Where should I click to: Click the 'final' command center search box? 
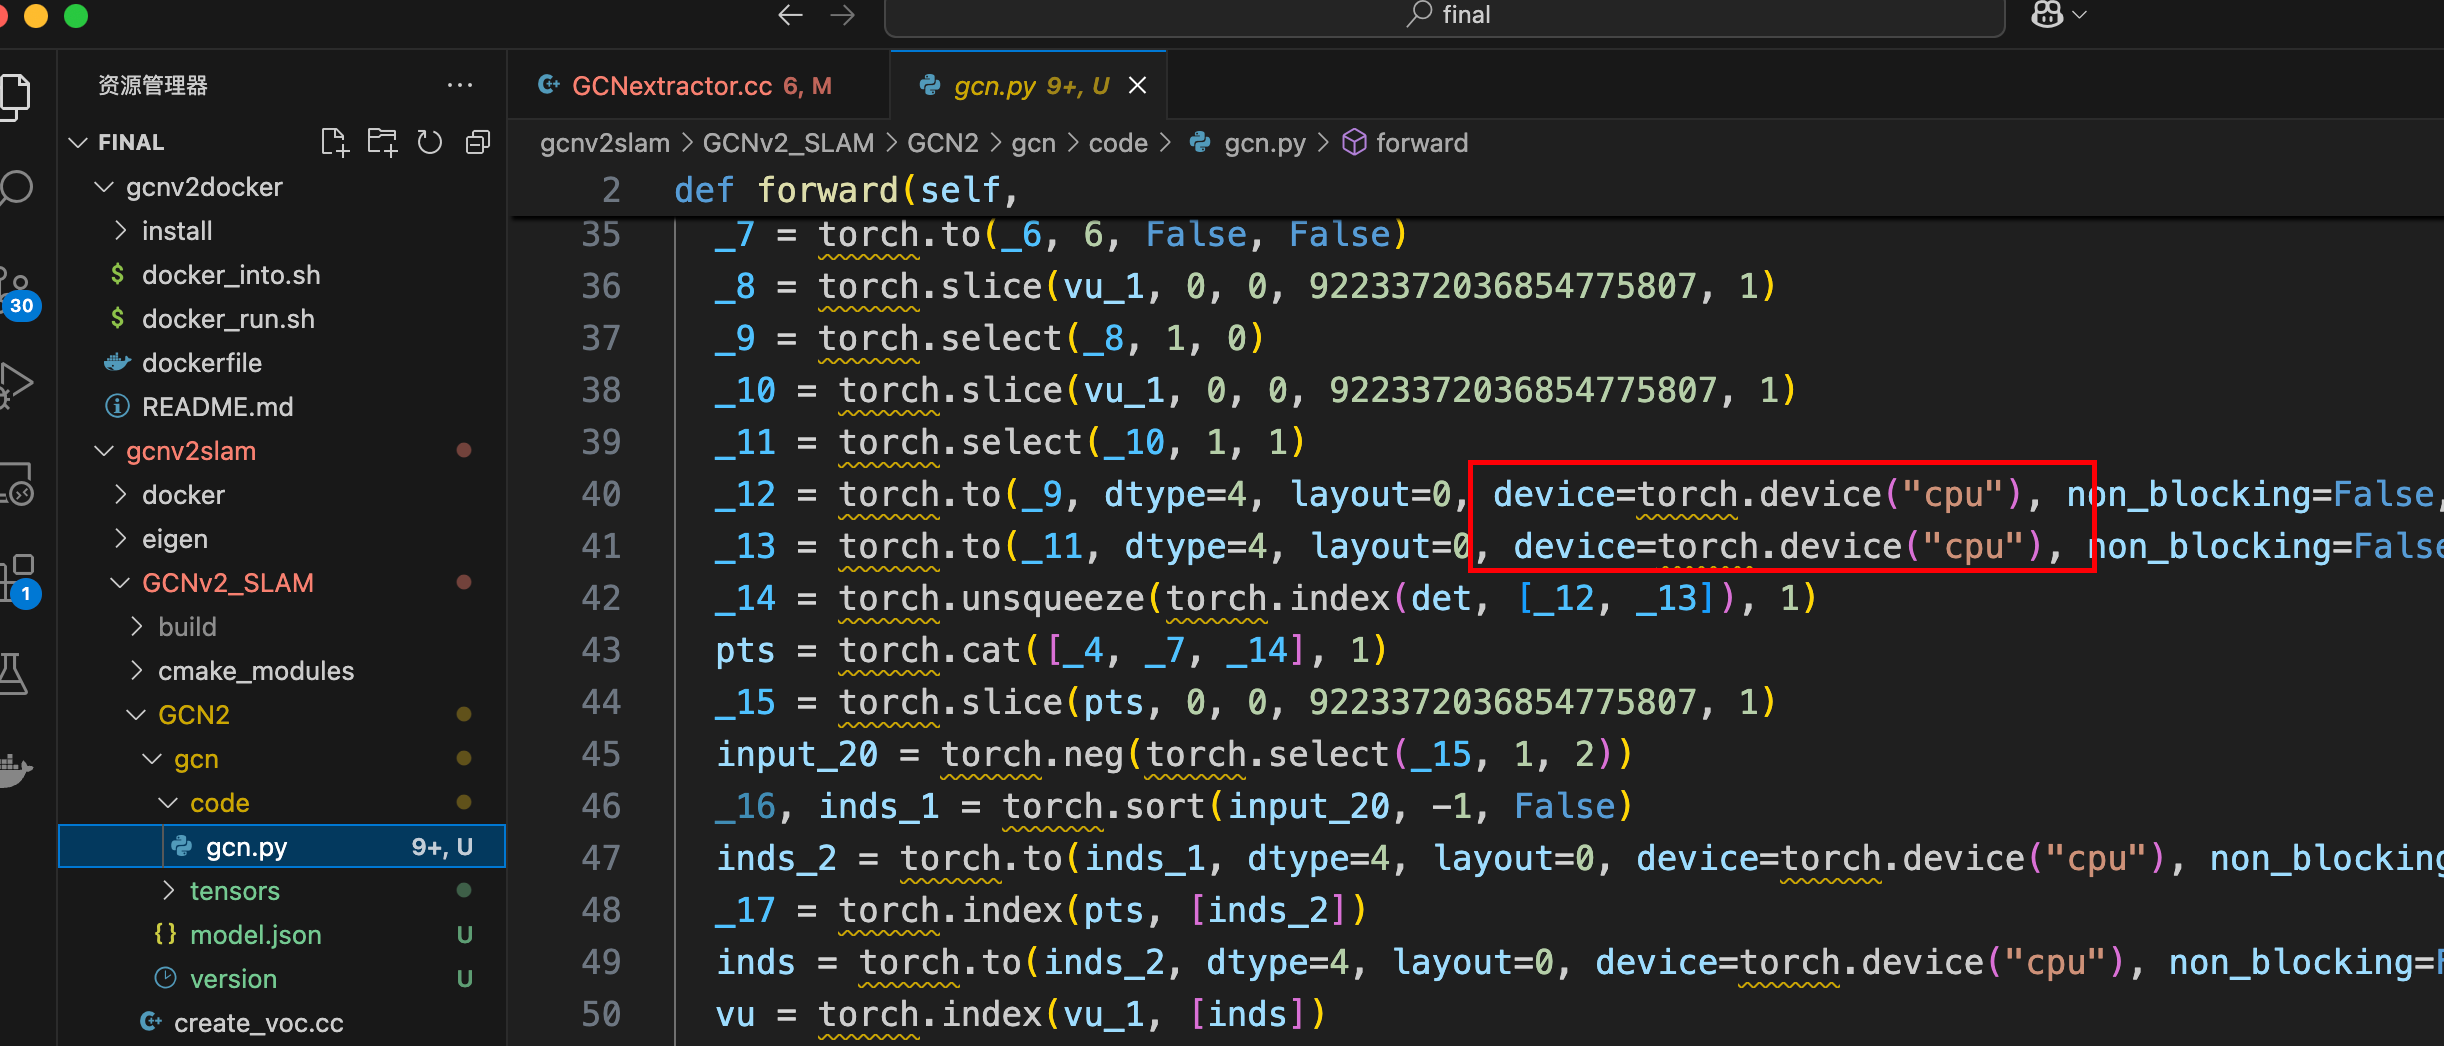click(x=1444, y=16)
